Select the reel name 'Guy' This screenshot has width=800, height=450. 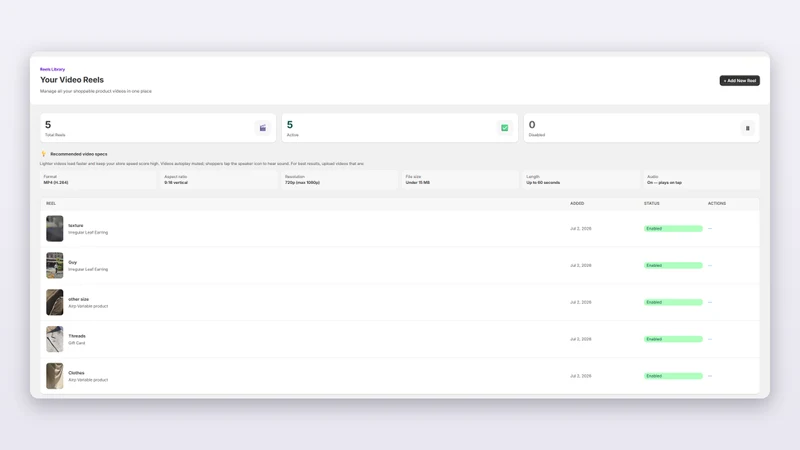(x=72, y=262)
